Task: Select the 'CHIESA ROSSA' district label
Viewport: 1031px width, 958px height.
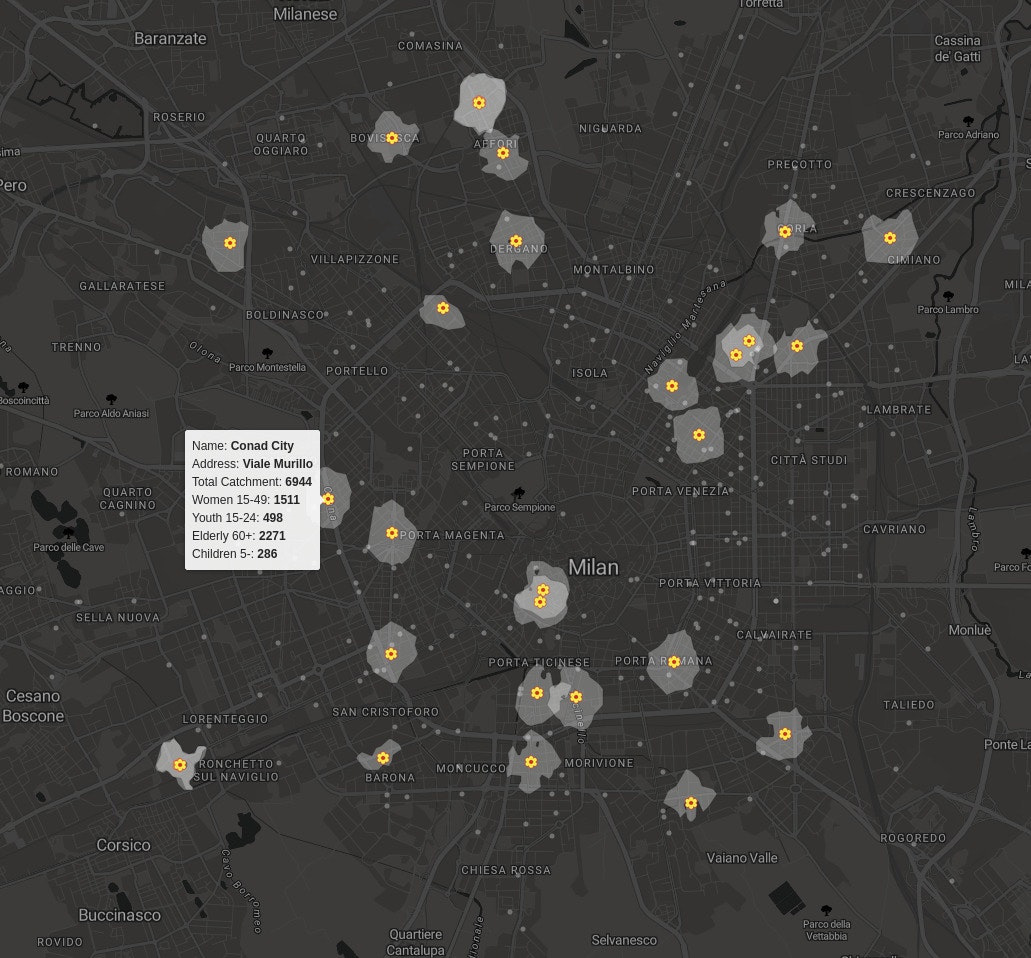Action: 506,871
